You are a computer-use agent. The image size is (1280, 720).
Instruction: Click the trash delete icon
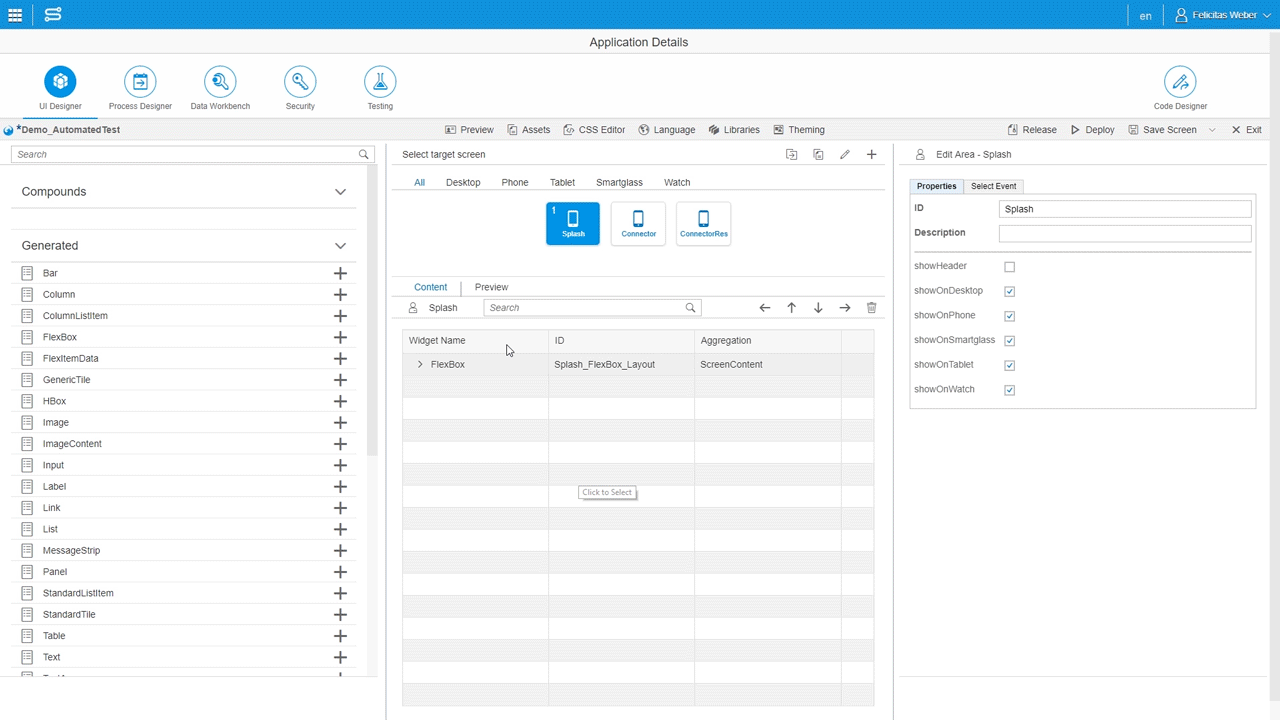[871, 308]
